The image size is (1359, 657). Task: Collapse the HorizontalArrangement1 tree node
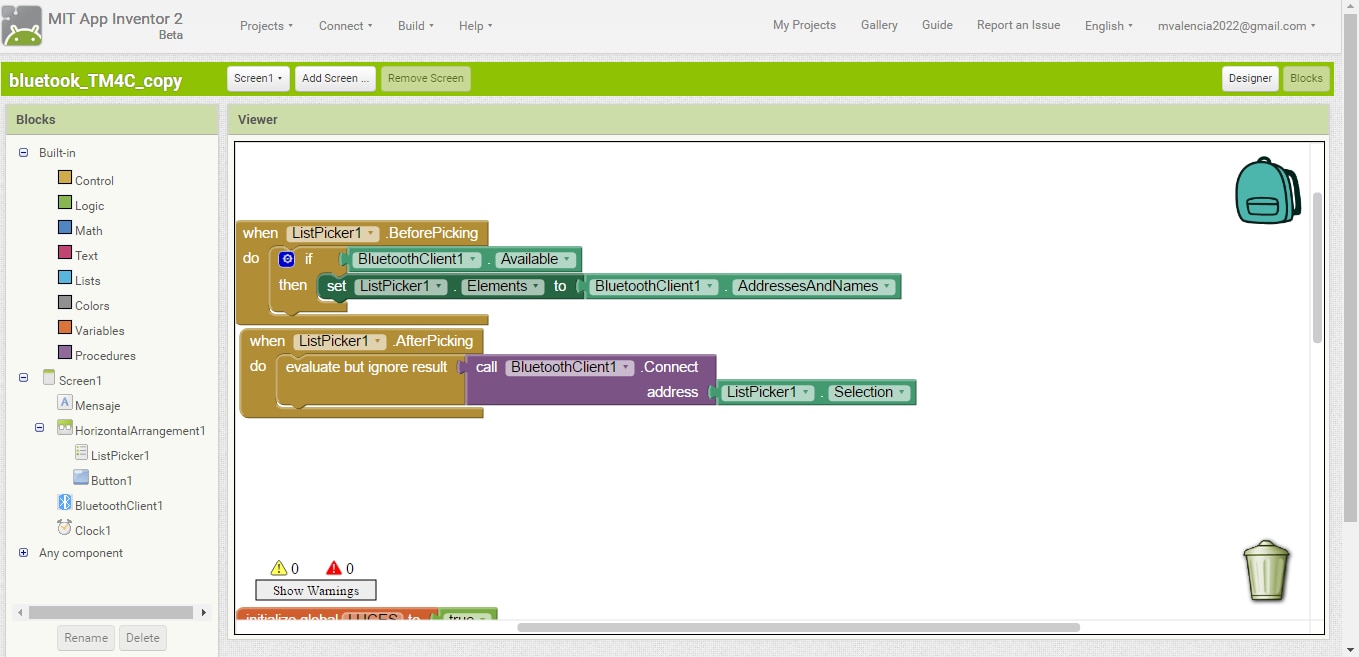click(40, 428)
